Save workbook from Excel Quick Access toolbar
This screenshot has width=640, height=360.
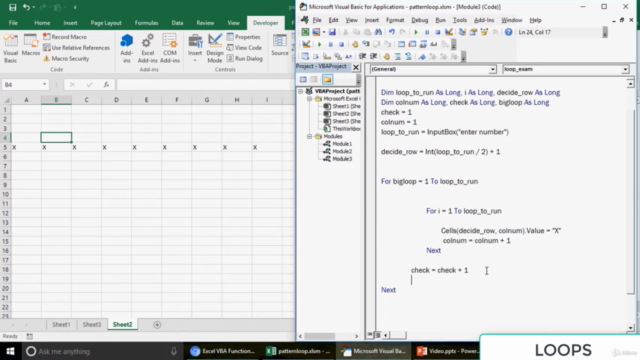pyautogui.click(x=13, y=7)
